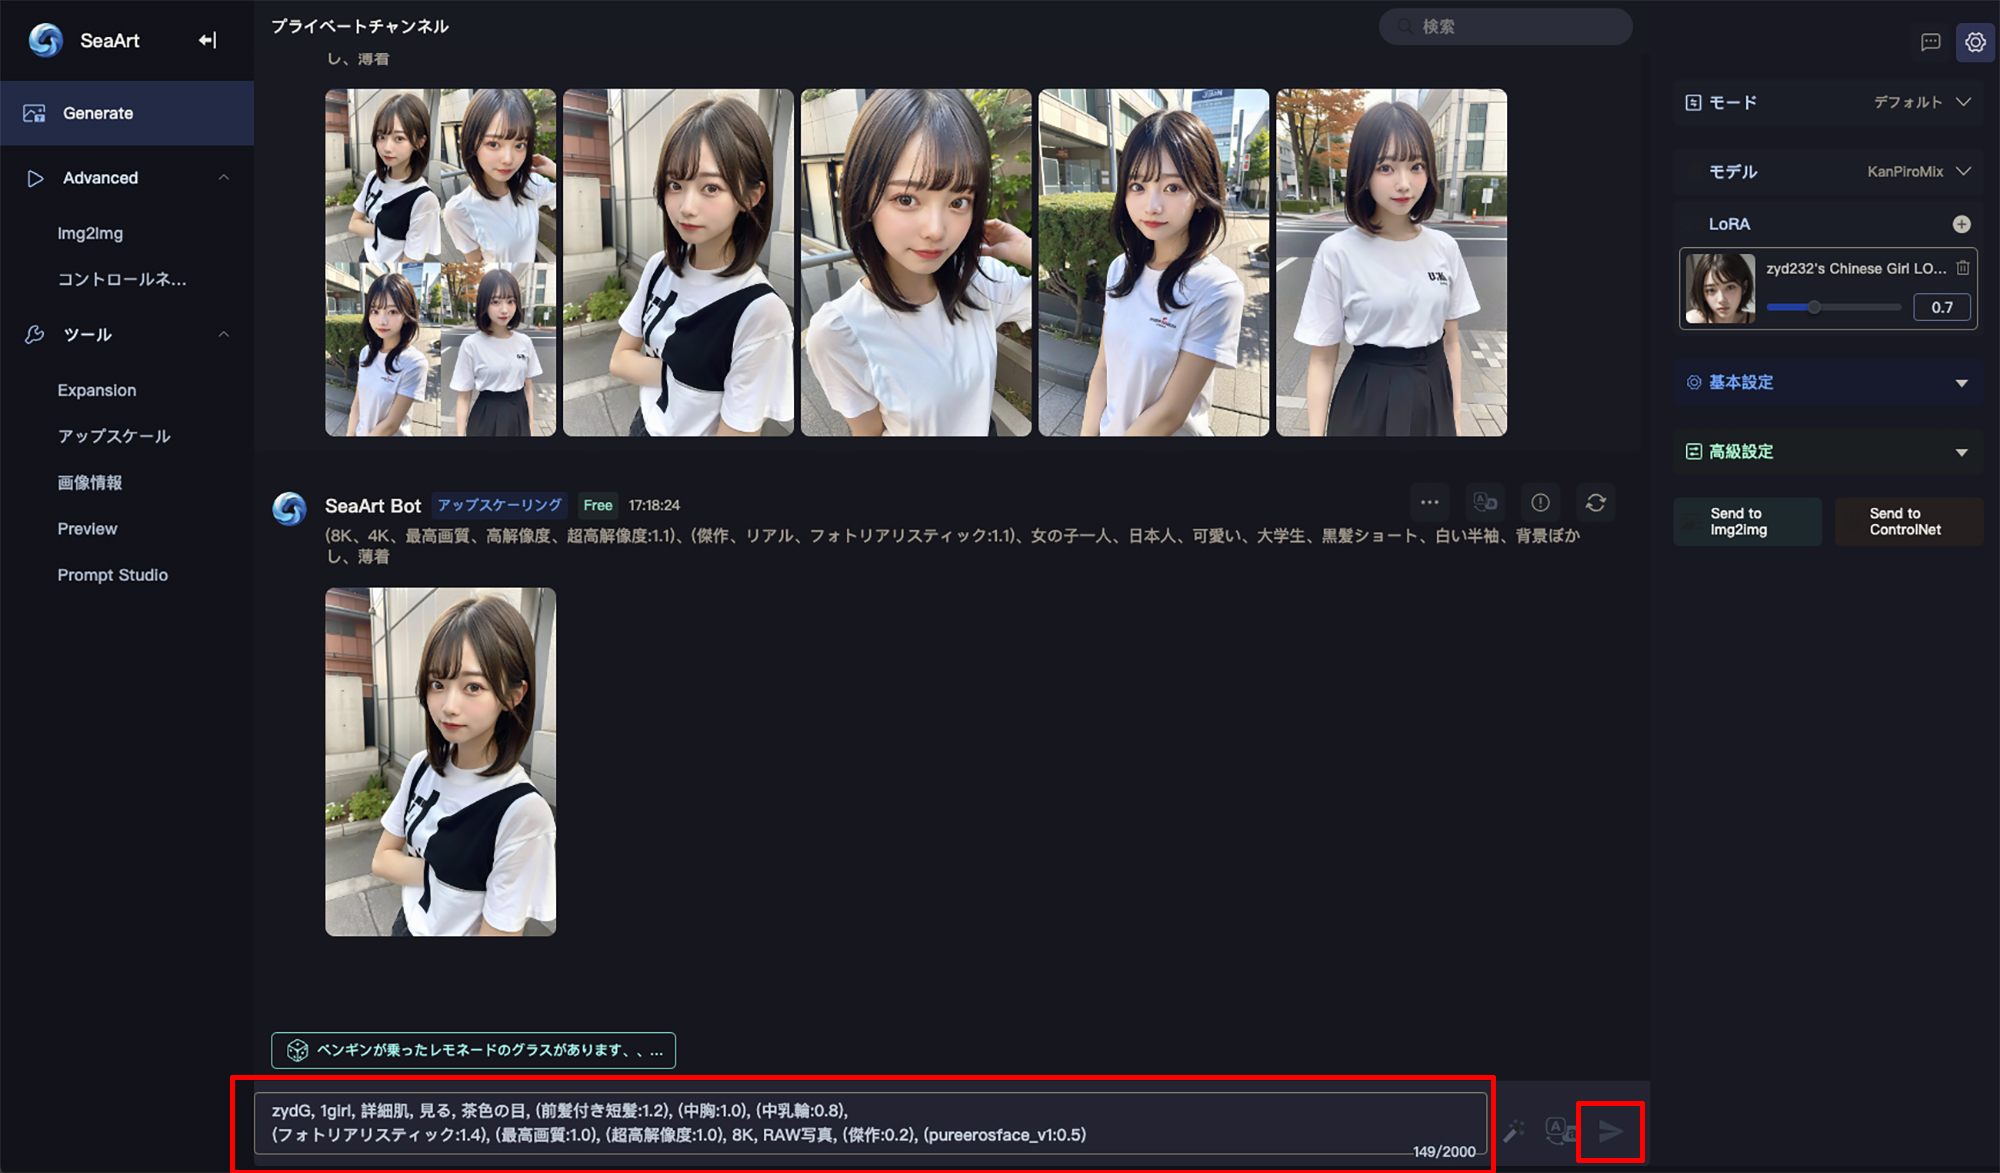This screenshot has width=2000, height=1173.
Task: Delete the zyd232's Chinese Girl LoRA
Action: coord(1963,268)
